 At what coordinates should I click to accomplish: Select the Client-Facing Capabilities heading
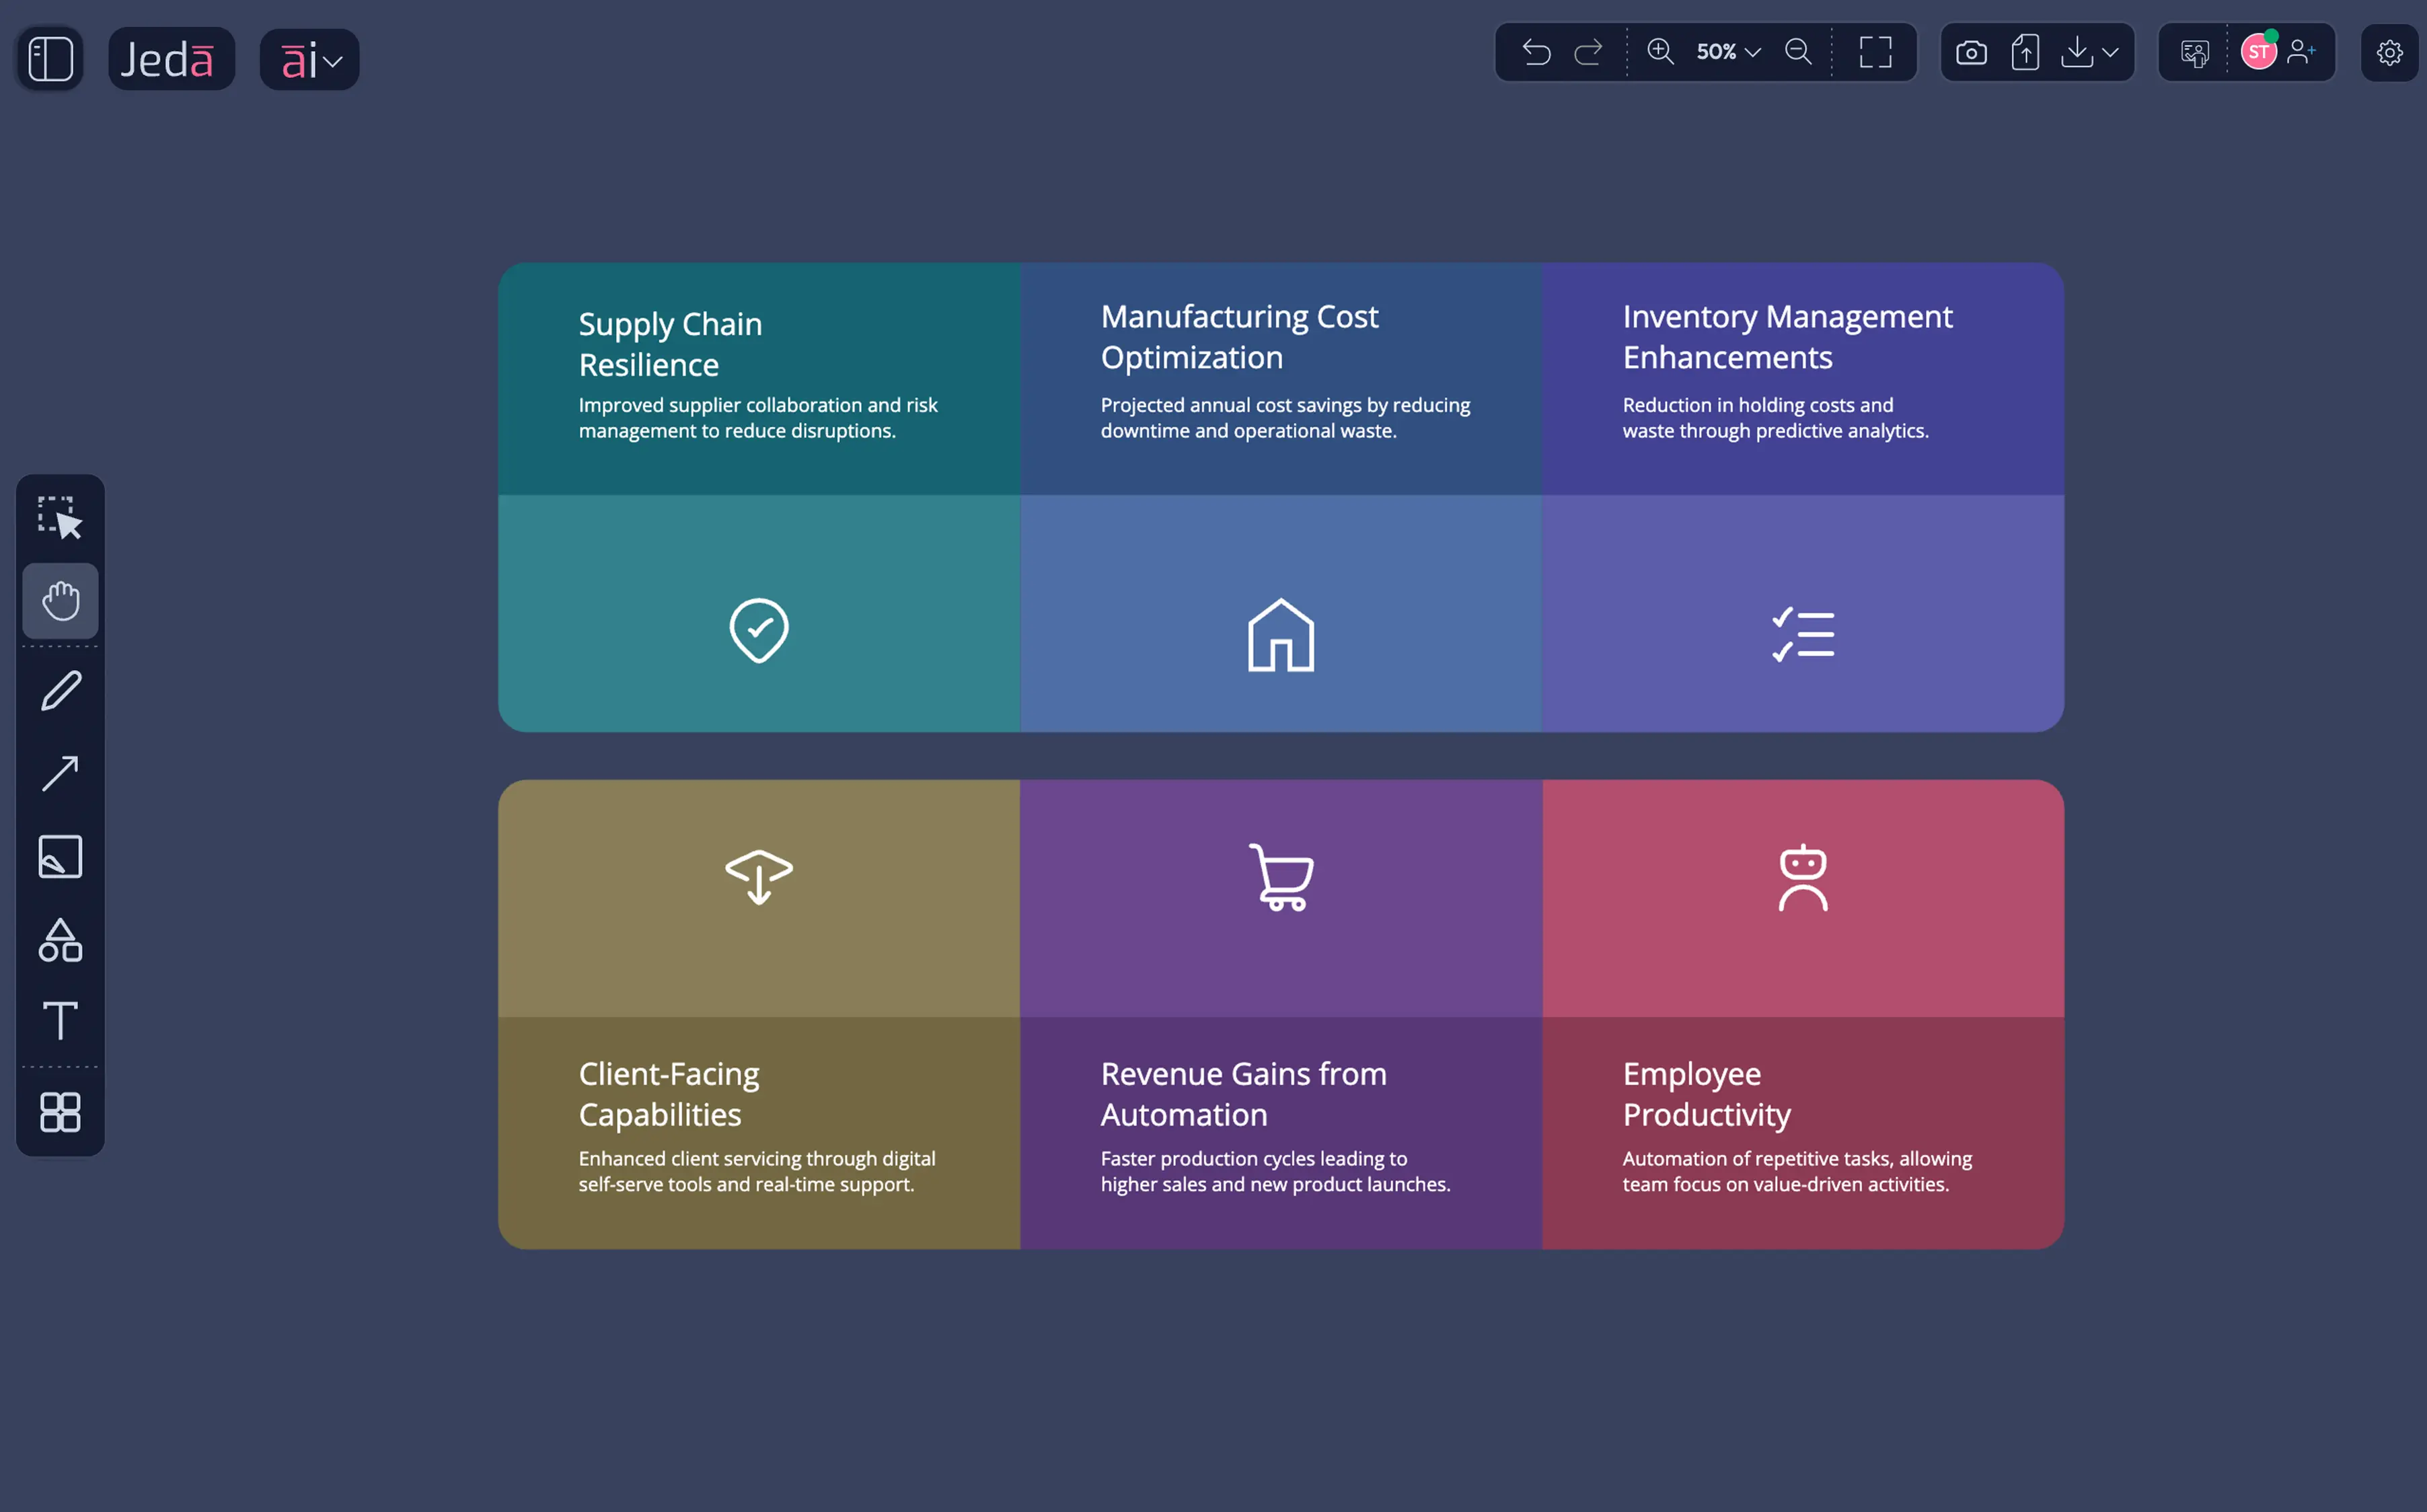(x=669, y=1094)
